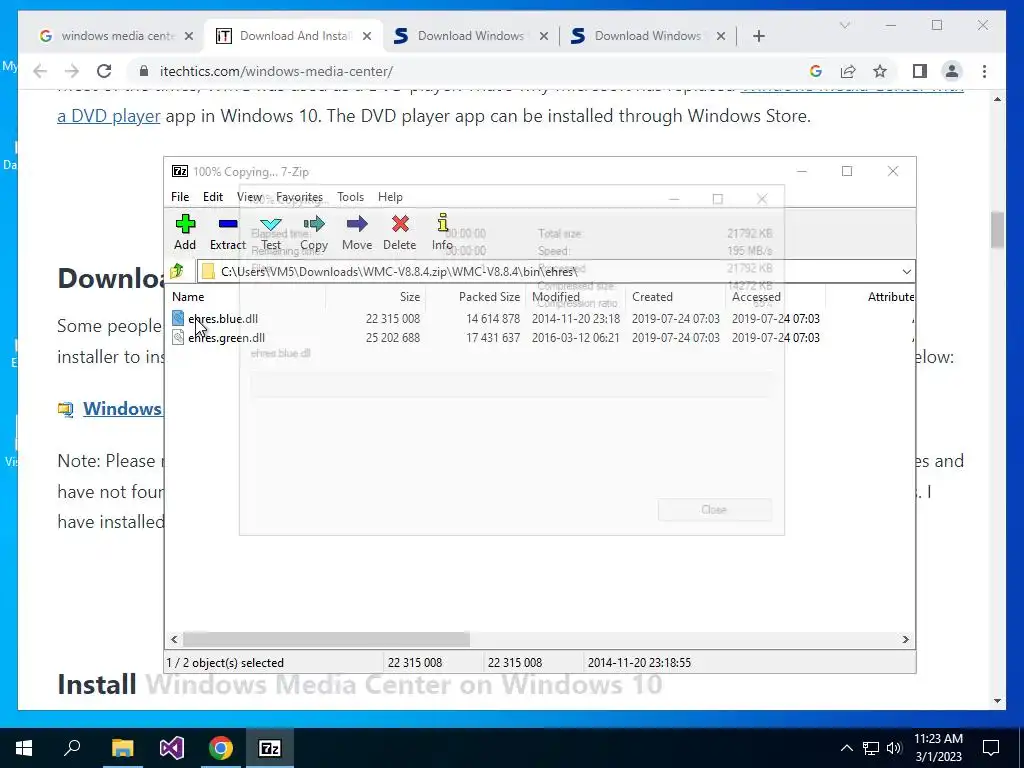The height and width of the screenshot is (768, 1024).
Task: Close the windows media center Google tab
Action: point(189,36)
